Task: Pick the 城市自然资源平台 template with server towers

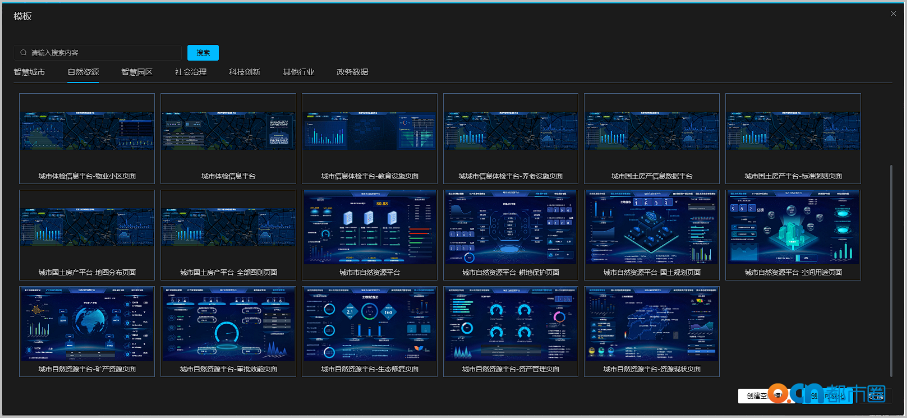Action: click(x=370, y=226)
